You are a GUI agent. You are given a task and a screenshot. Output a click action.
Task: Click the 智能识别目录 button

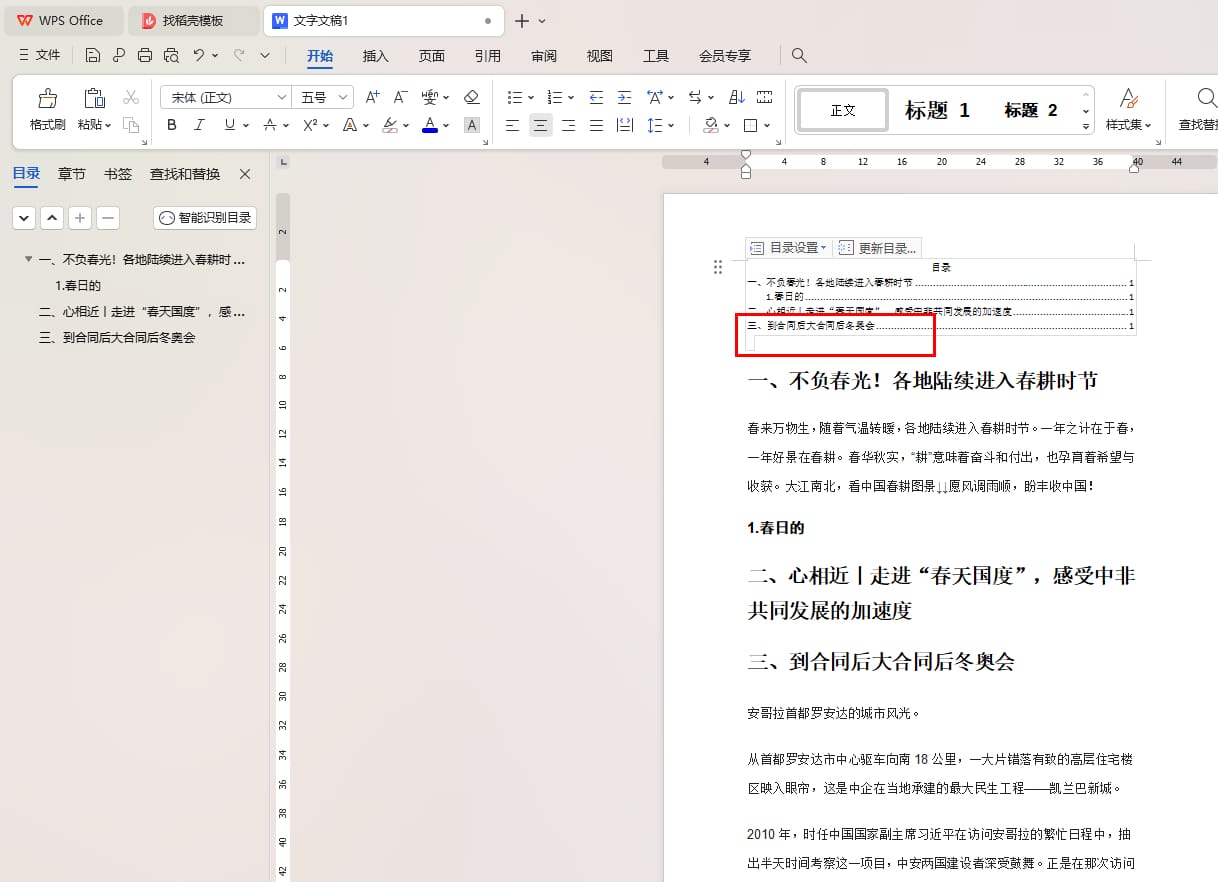(x=205, y=217)
